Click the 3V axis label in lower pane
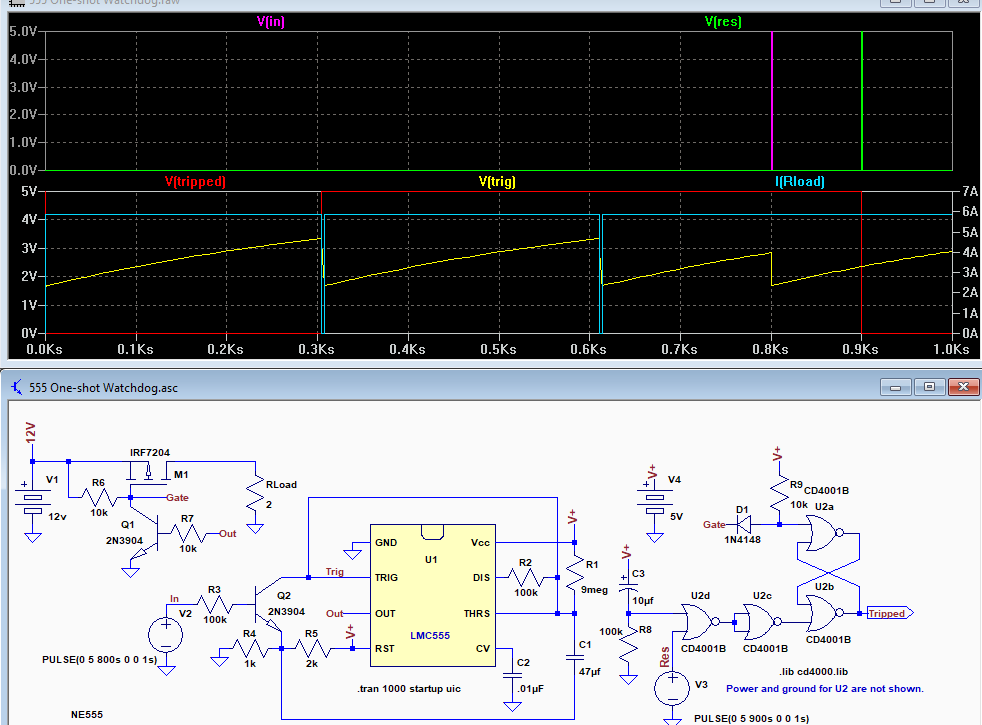 (29, 249)
